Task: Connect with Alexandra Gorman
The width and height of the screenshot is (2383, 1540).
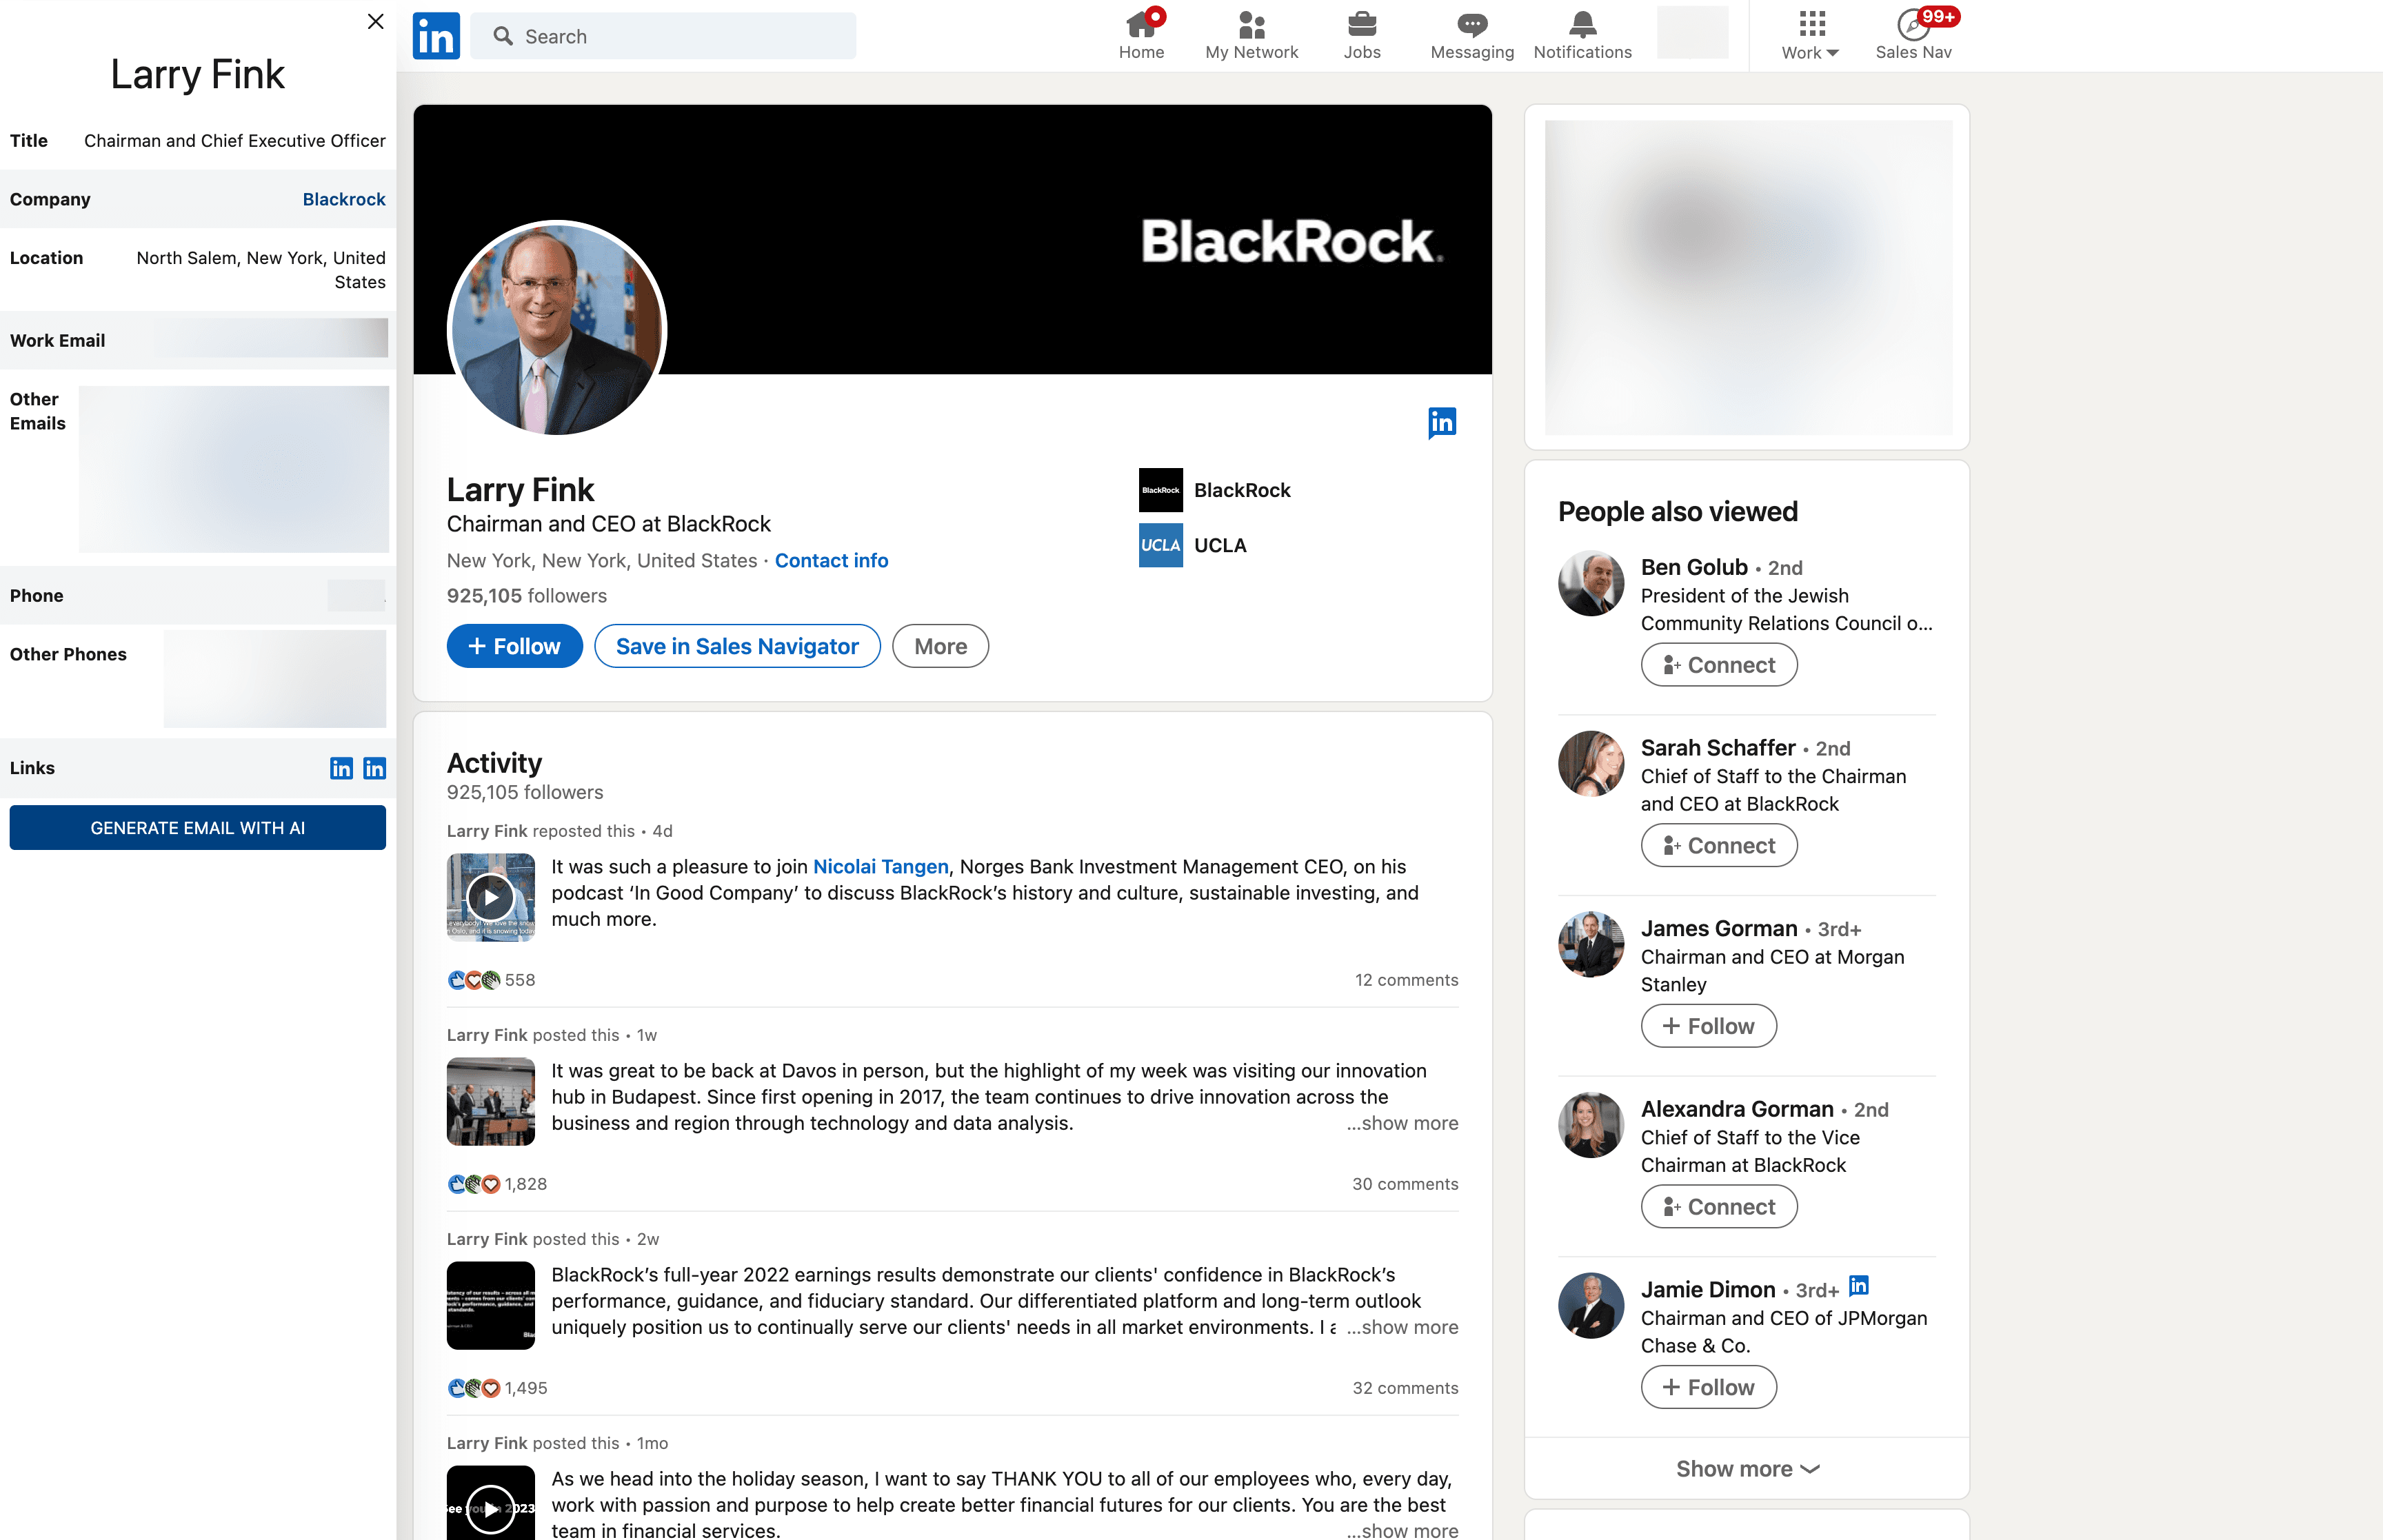Action: 1719,1207
